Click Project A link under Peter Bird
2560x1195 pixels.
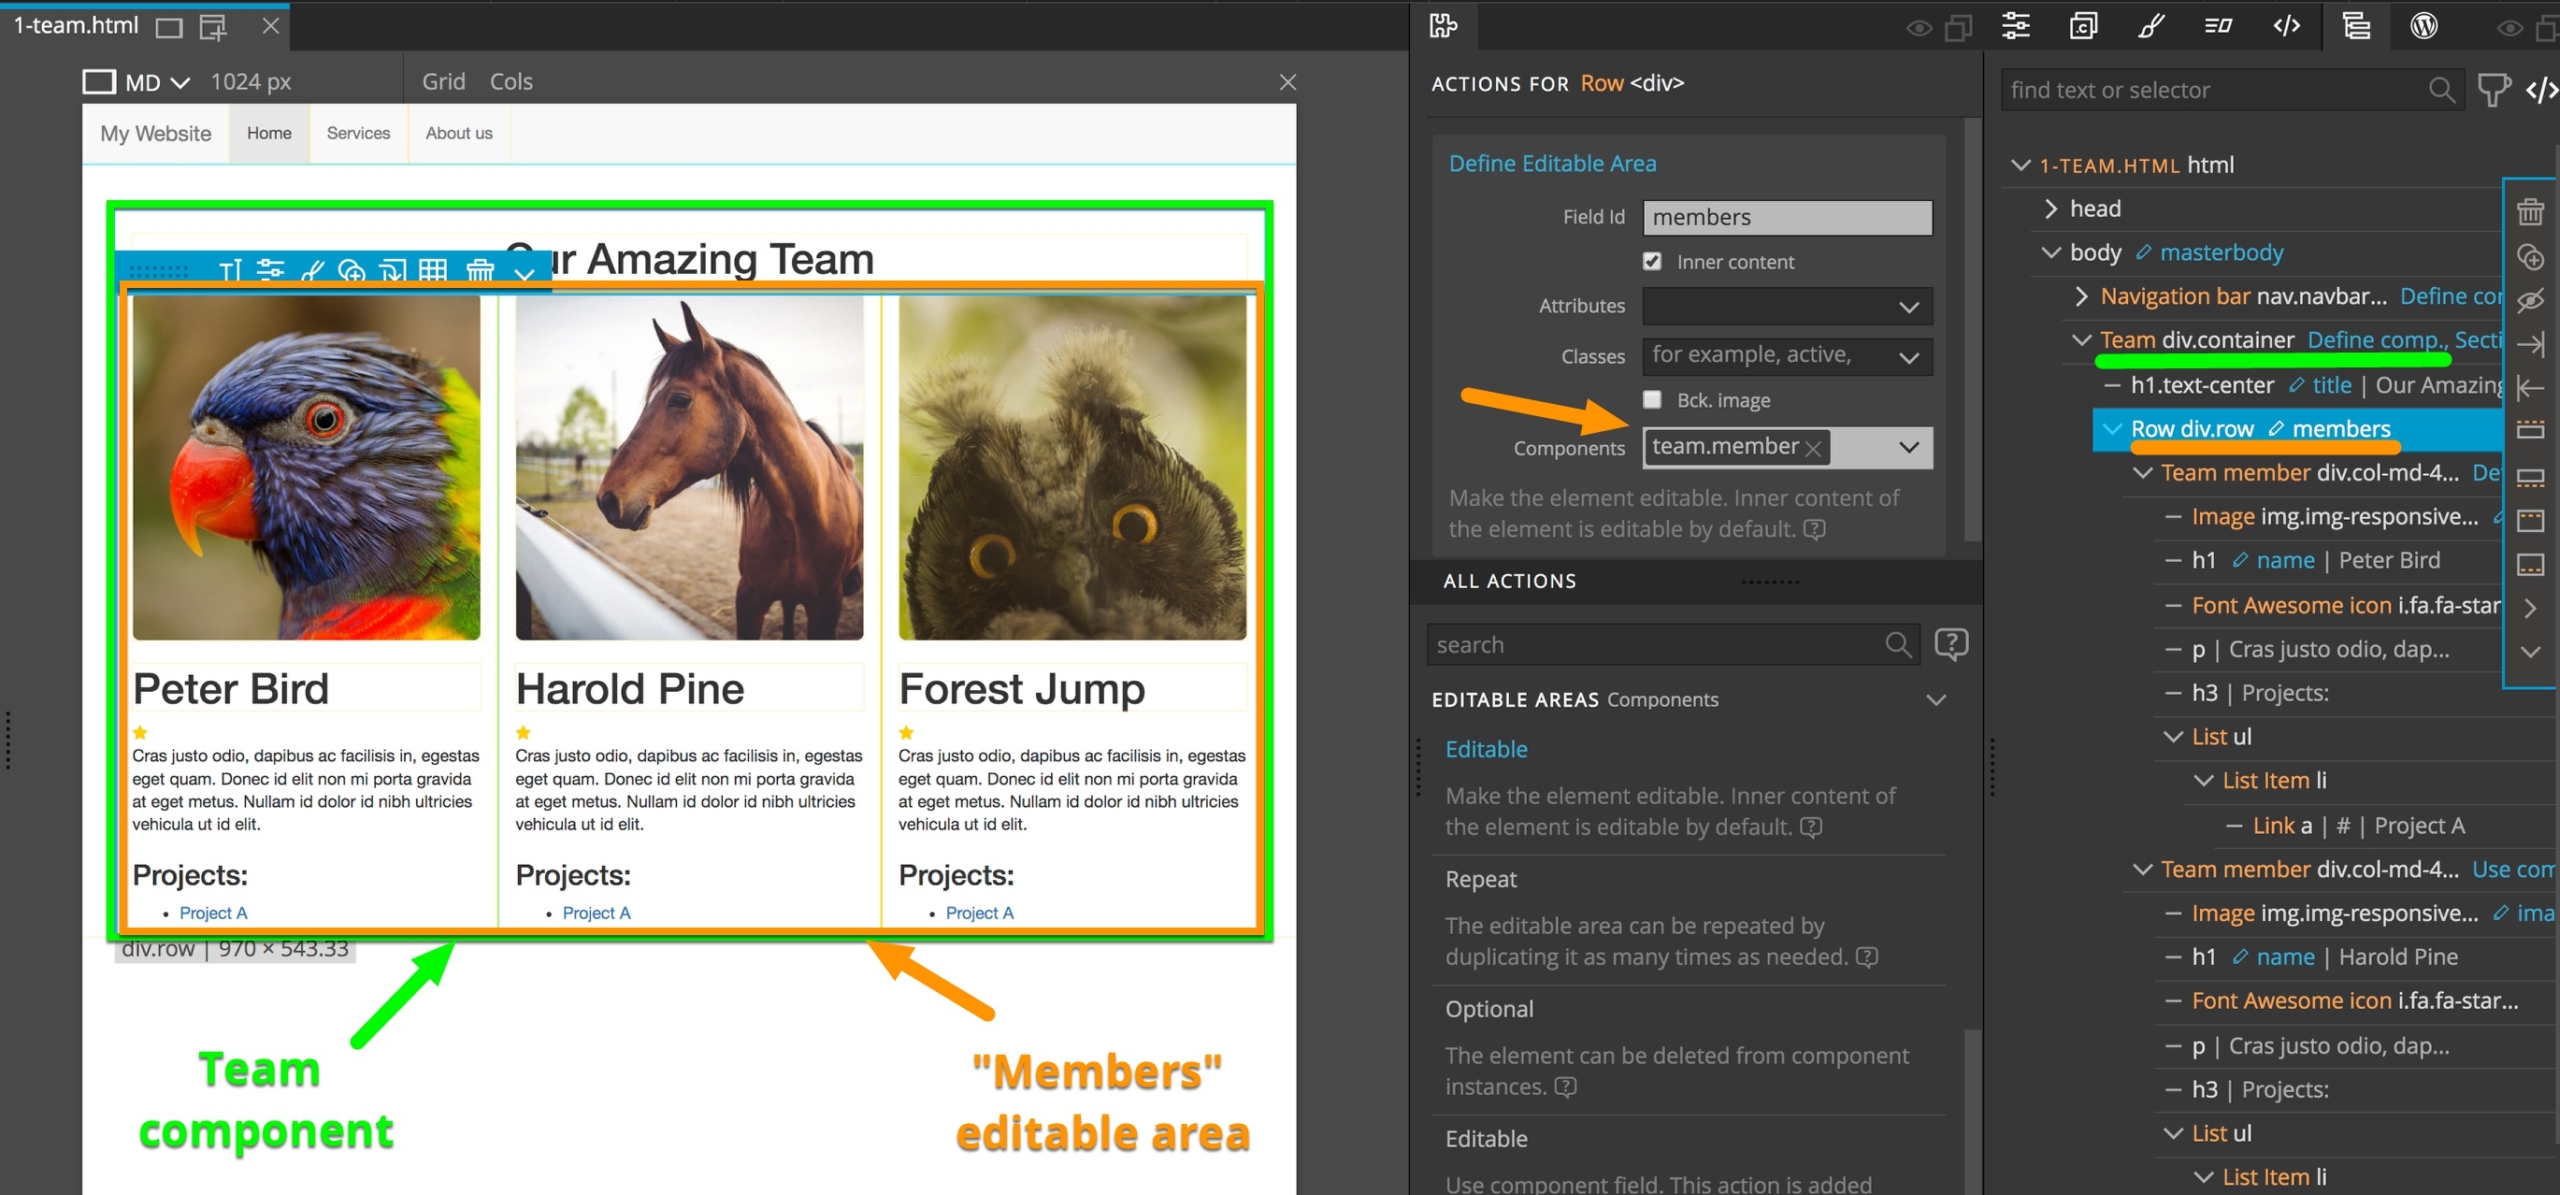tap(213, 913)
